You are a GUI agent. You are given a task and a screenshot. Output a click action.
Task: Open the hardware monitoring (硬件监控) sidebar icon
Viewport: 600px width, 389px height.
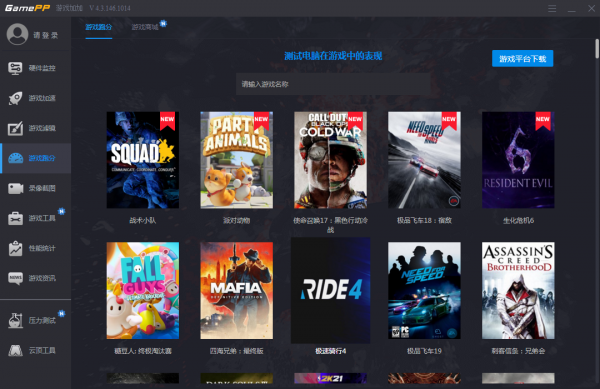pos(15,68)
